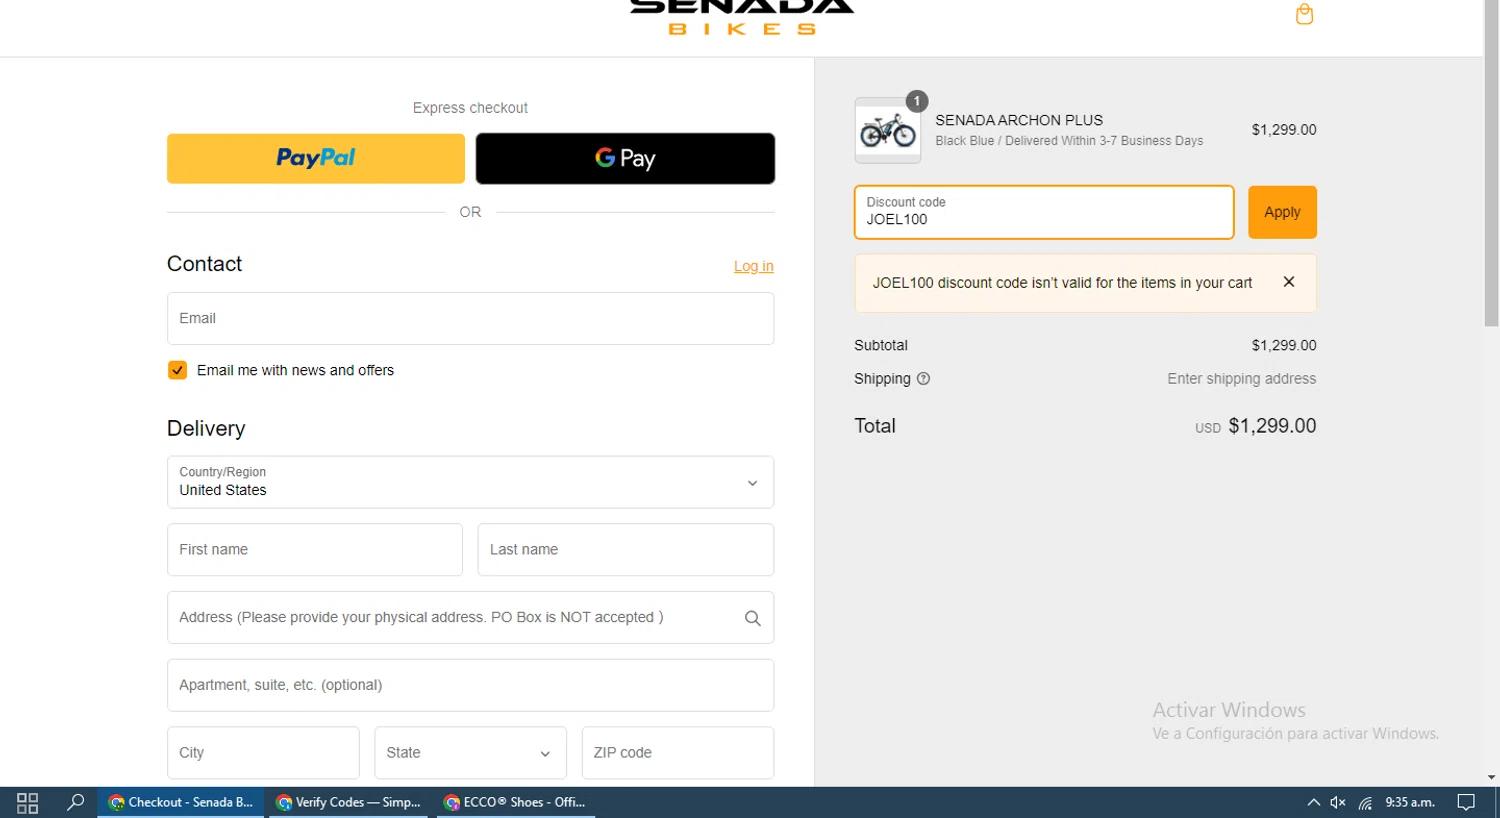Open the Country/Region dropdown
The width and height of the screenshot is (1500, 818).
(470, 482)
